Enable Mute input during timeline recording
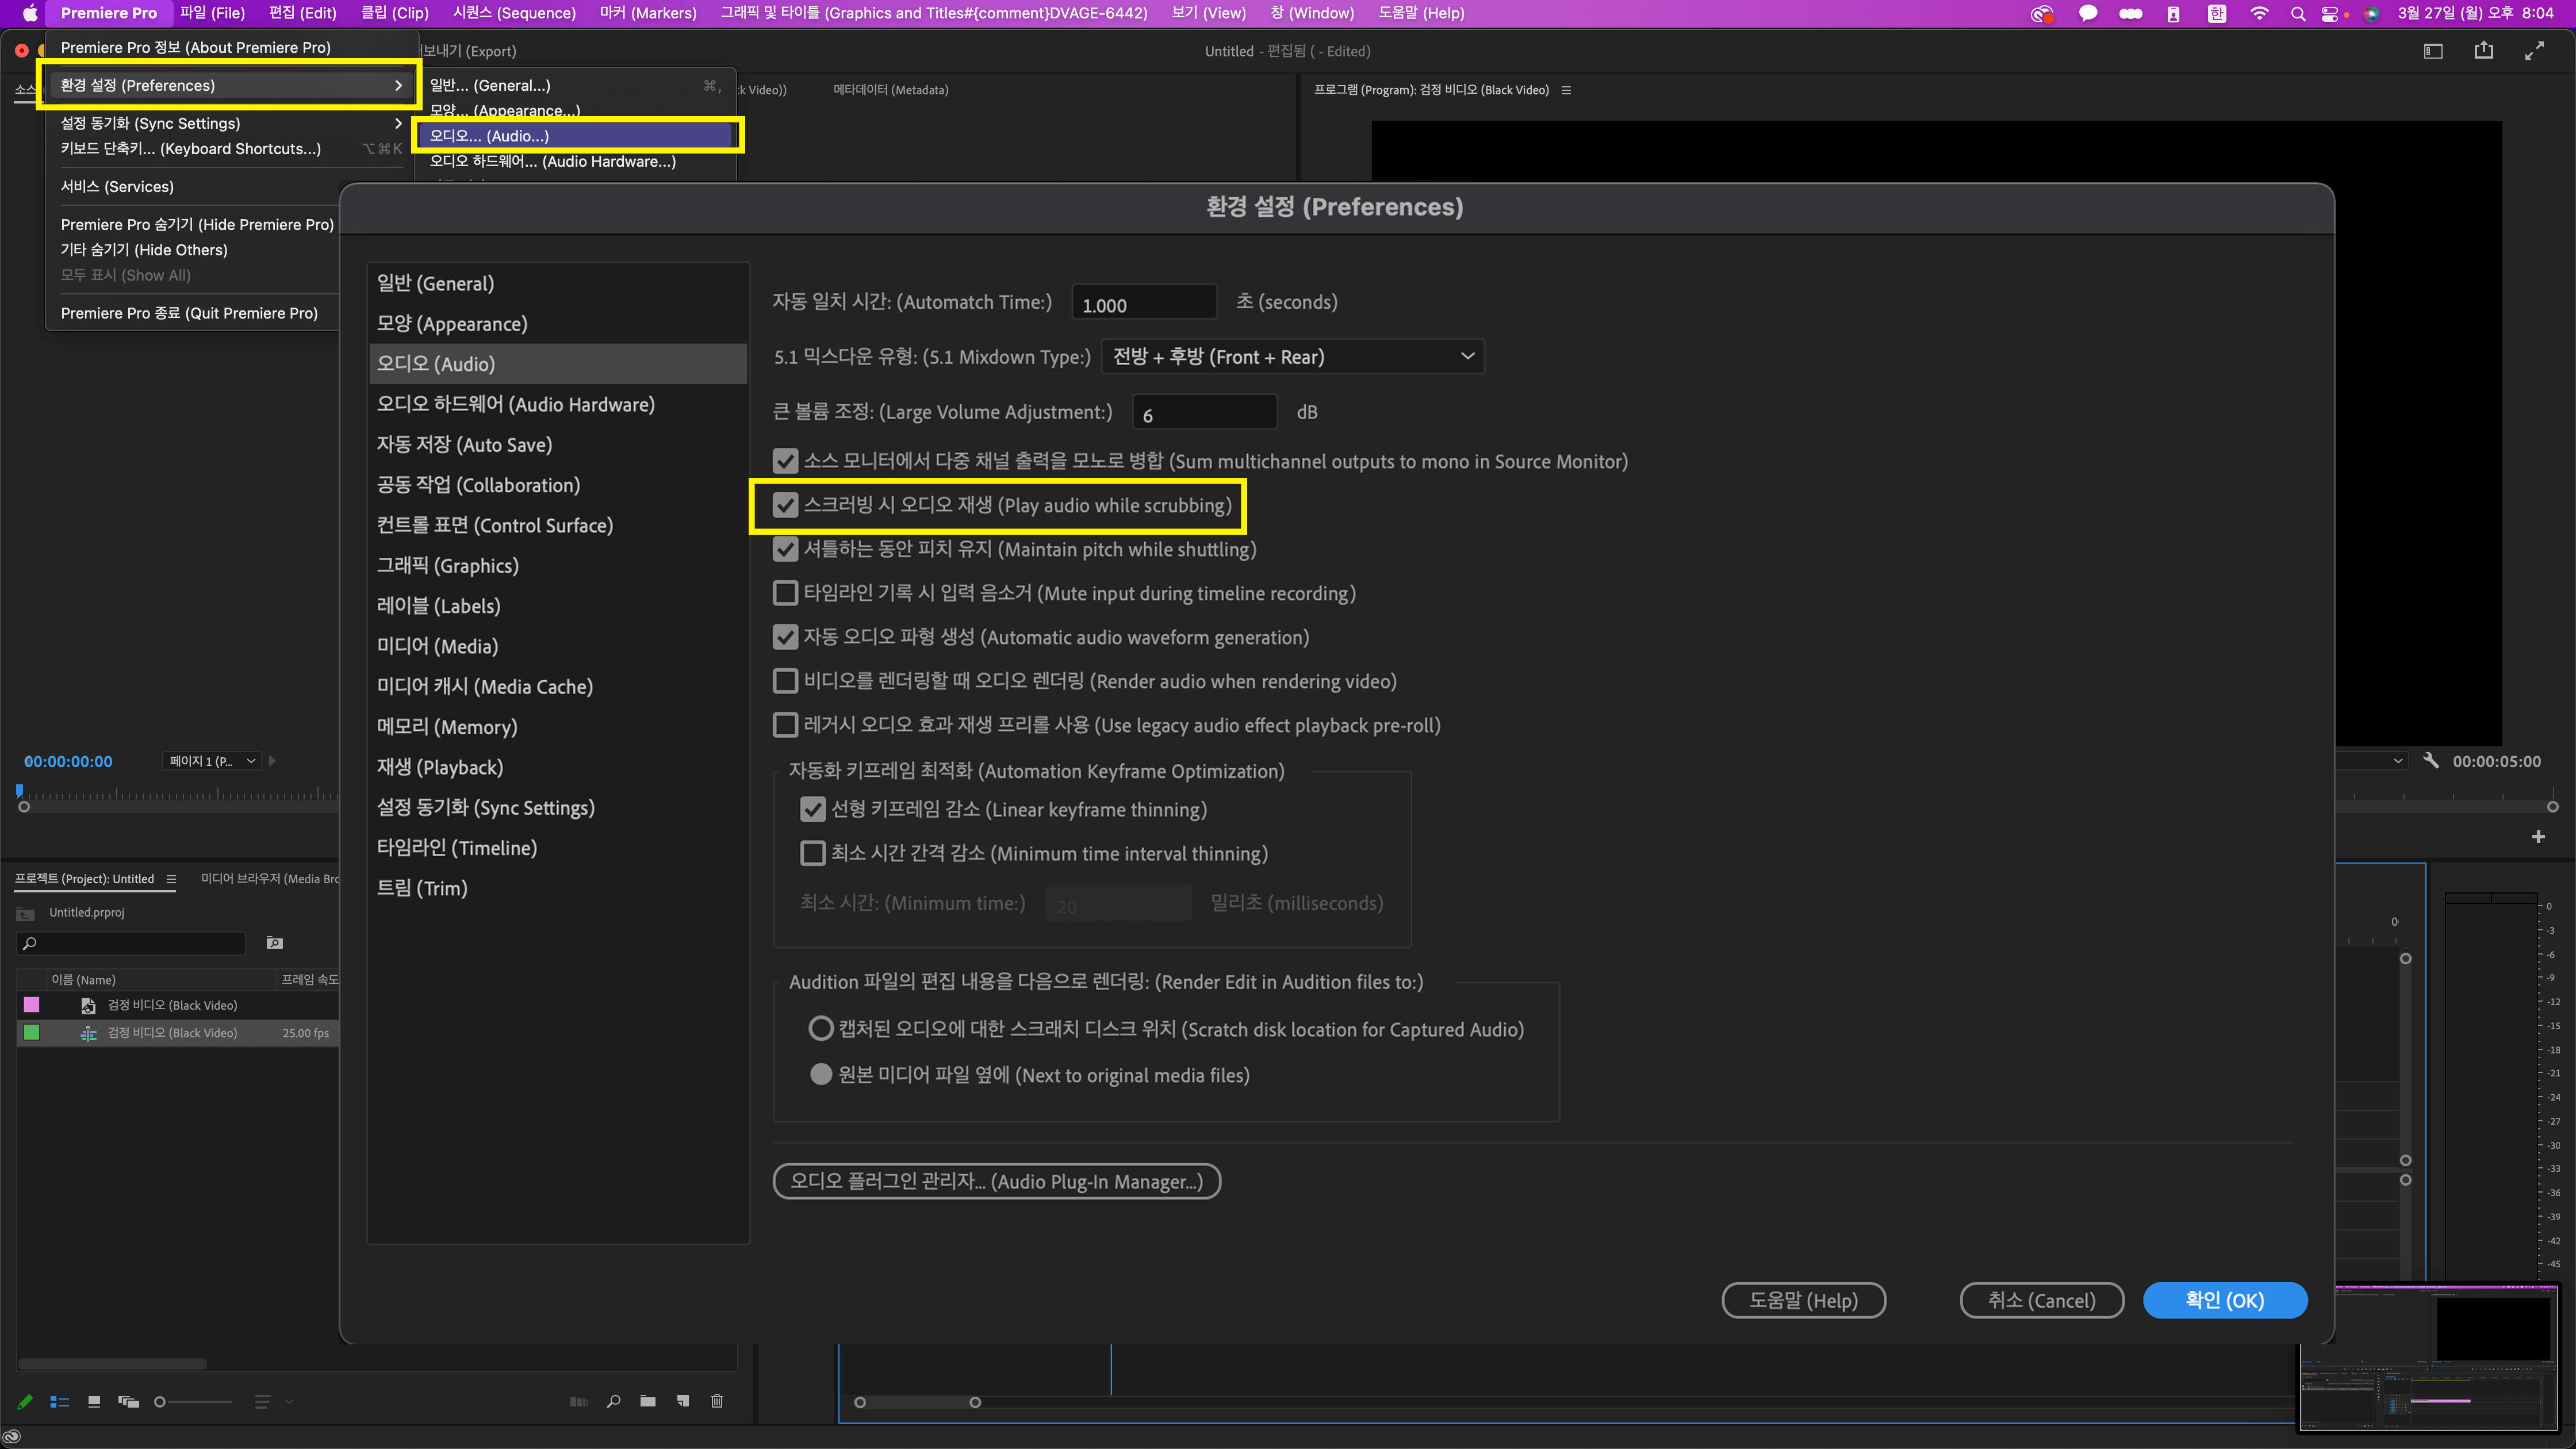Screen dimensions: 2576x1449 [785, 593]
